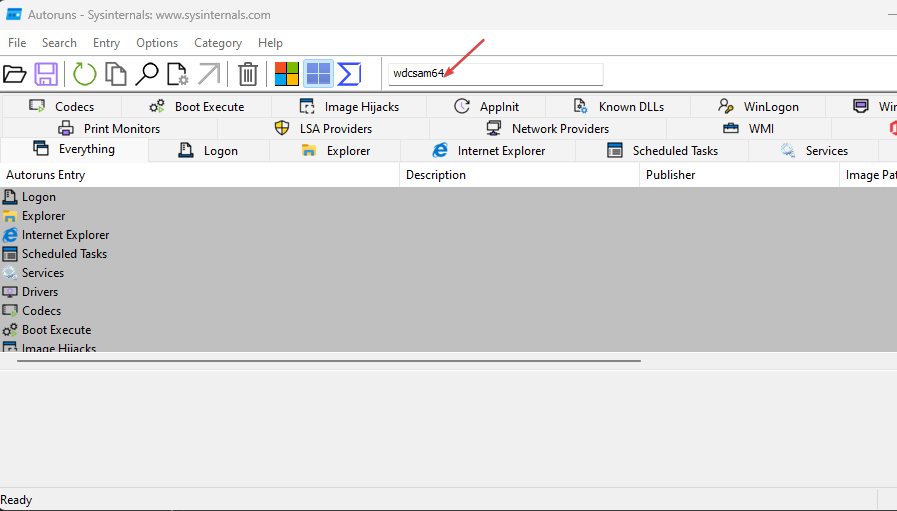Toggle the Hide Microsoft Entries colored icon
The width and height of the screenshot is (897, 511).
click(x=287, y=74)
